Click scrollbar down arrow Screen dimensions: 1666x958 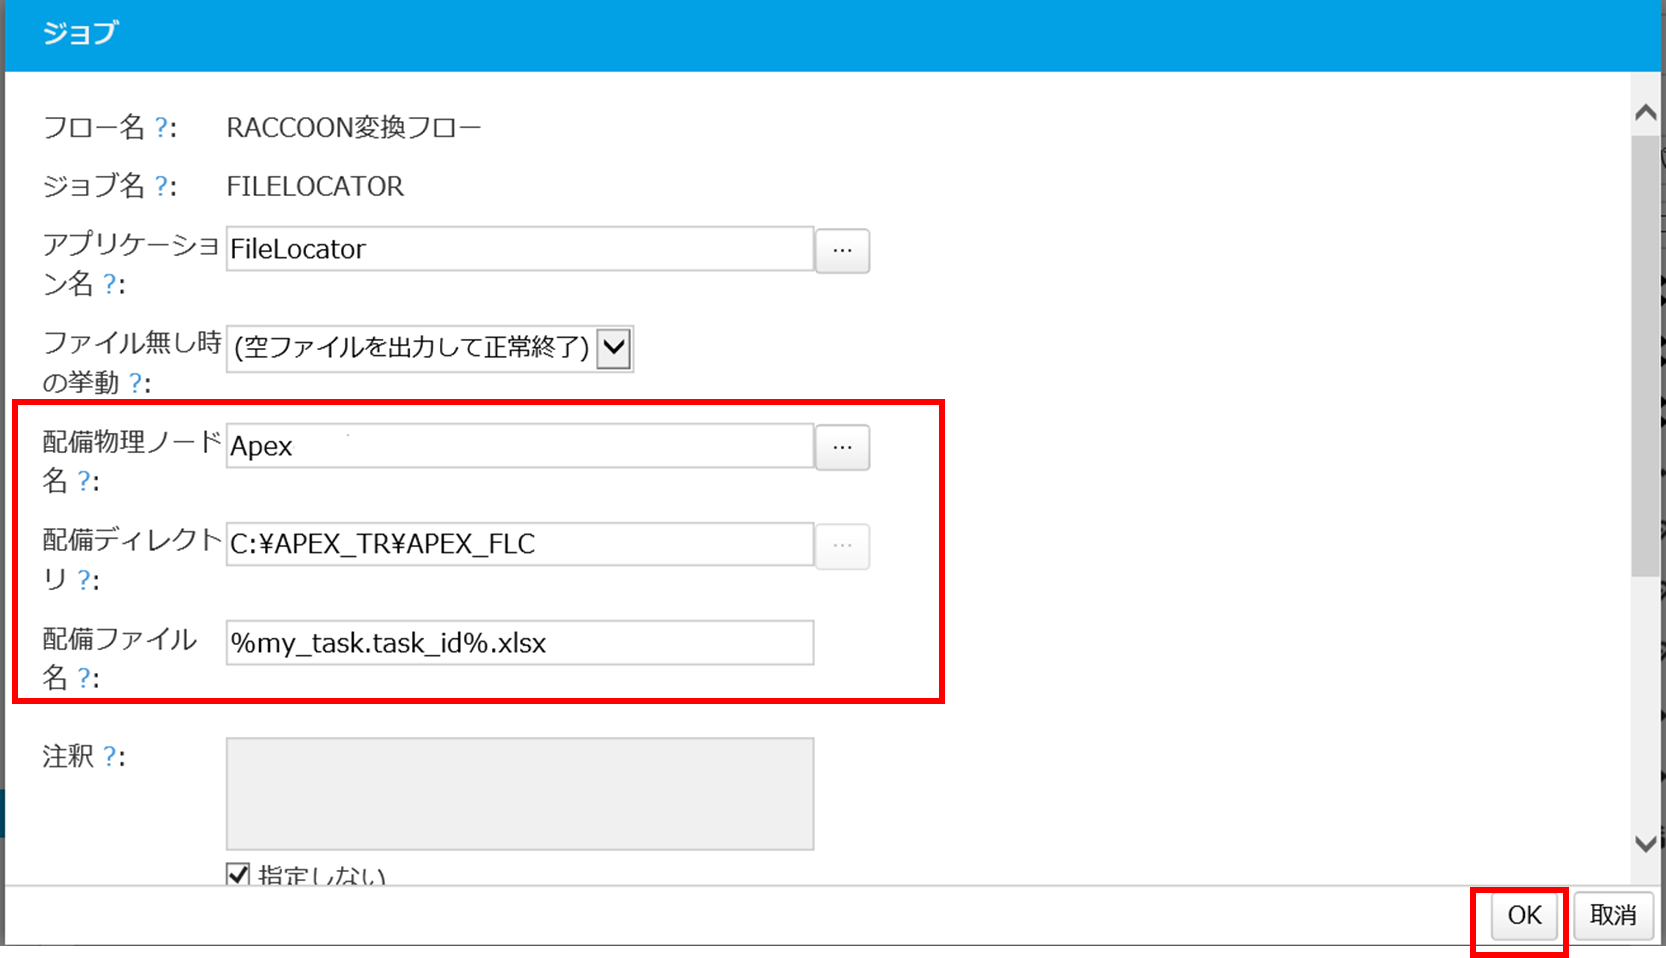1645,844
